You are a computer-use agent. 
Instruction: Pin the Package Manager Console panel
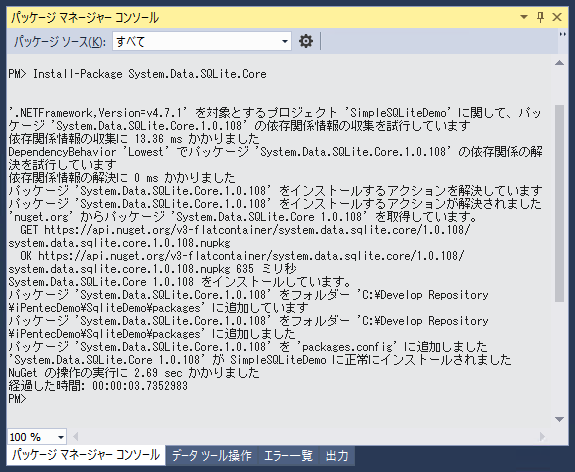[x=540, y=17]
